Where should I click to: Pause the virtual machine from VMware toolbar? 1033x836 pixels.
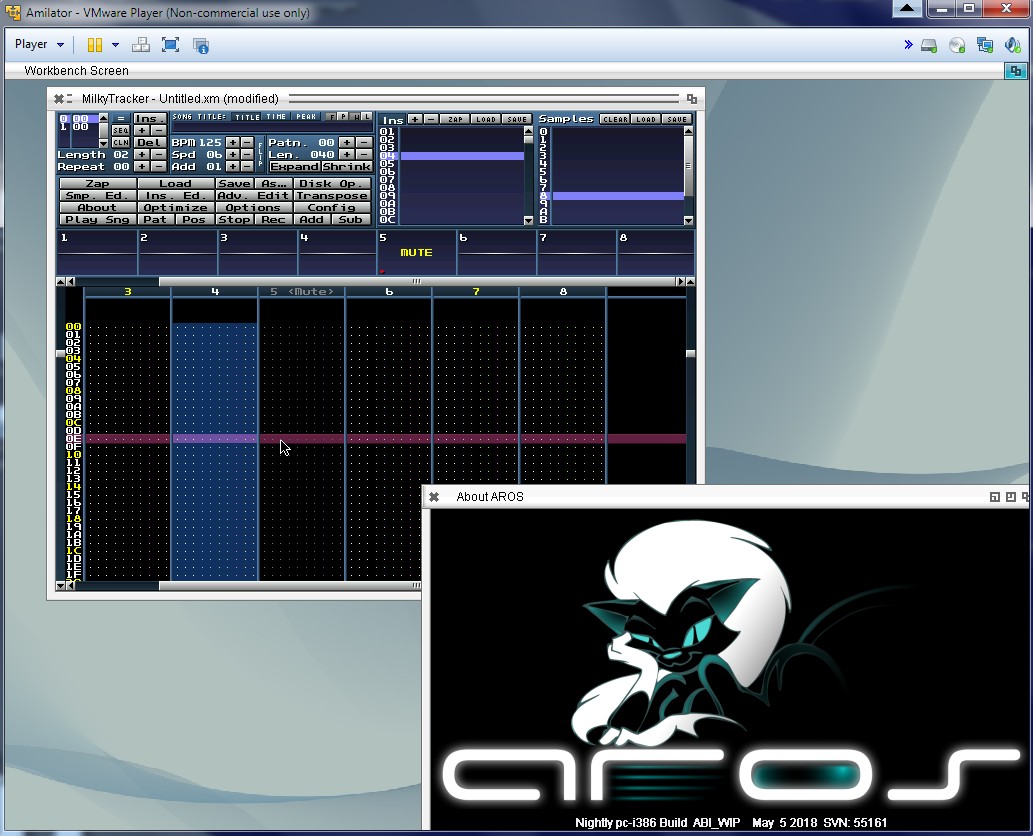coord(94,45)
